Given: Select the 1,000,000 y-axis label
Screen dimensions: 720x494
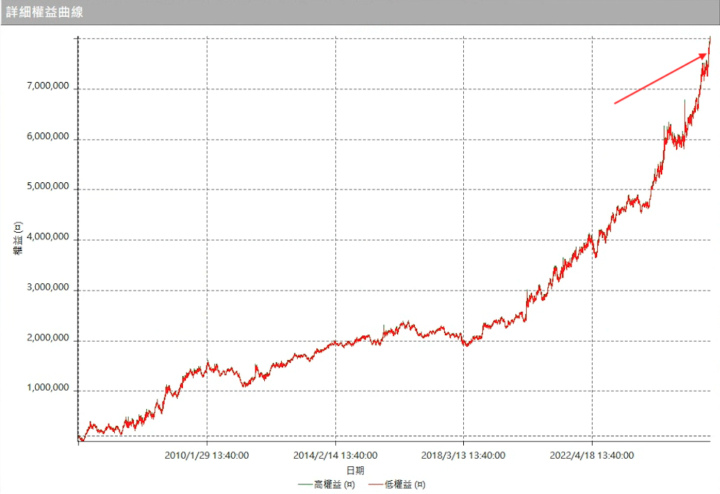Looking at the screenshot, I should 48,388.
